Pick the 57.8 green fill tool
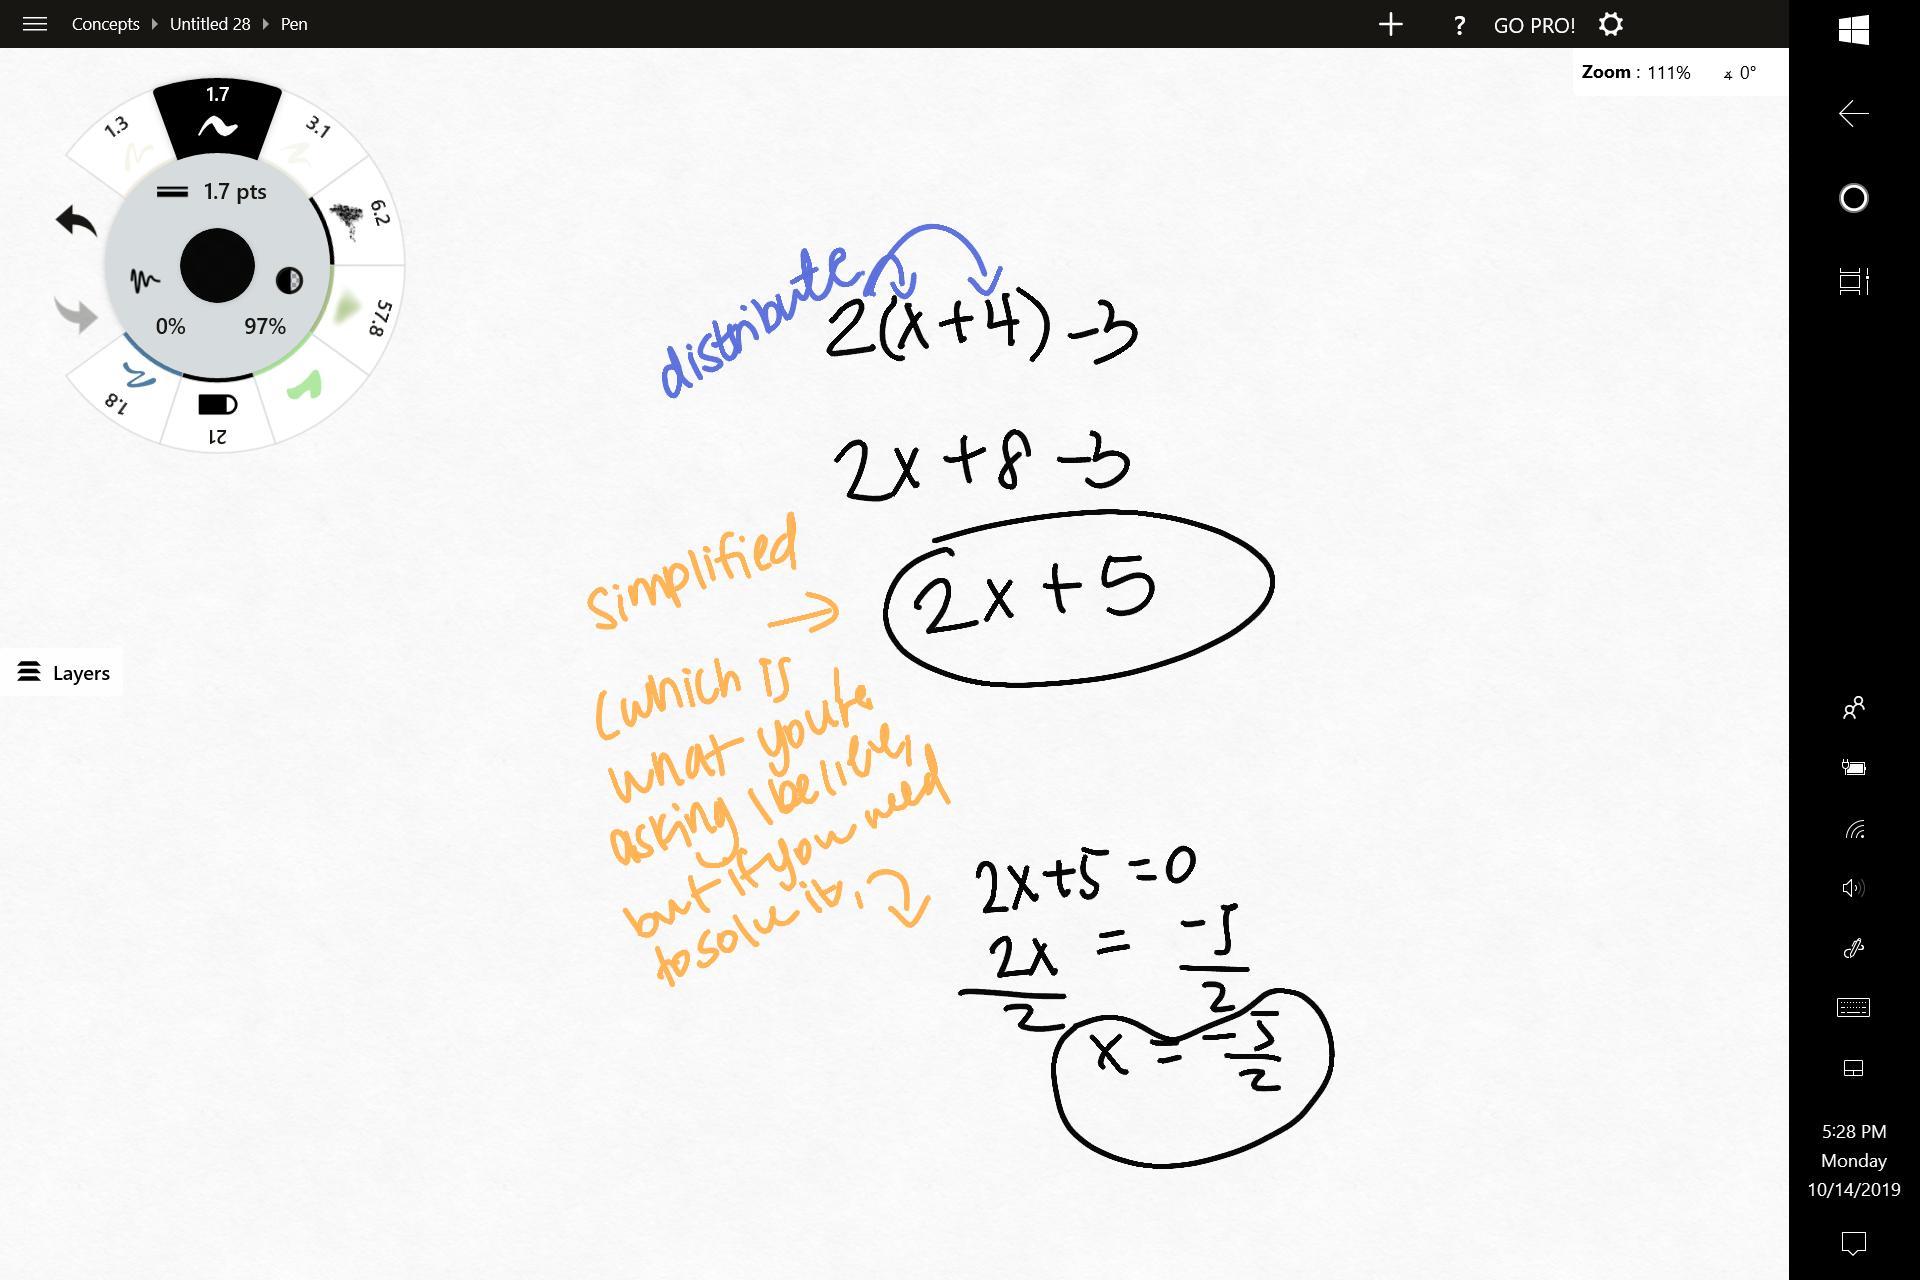 [x=362, y=313]
